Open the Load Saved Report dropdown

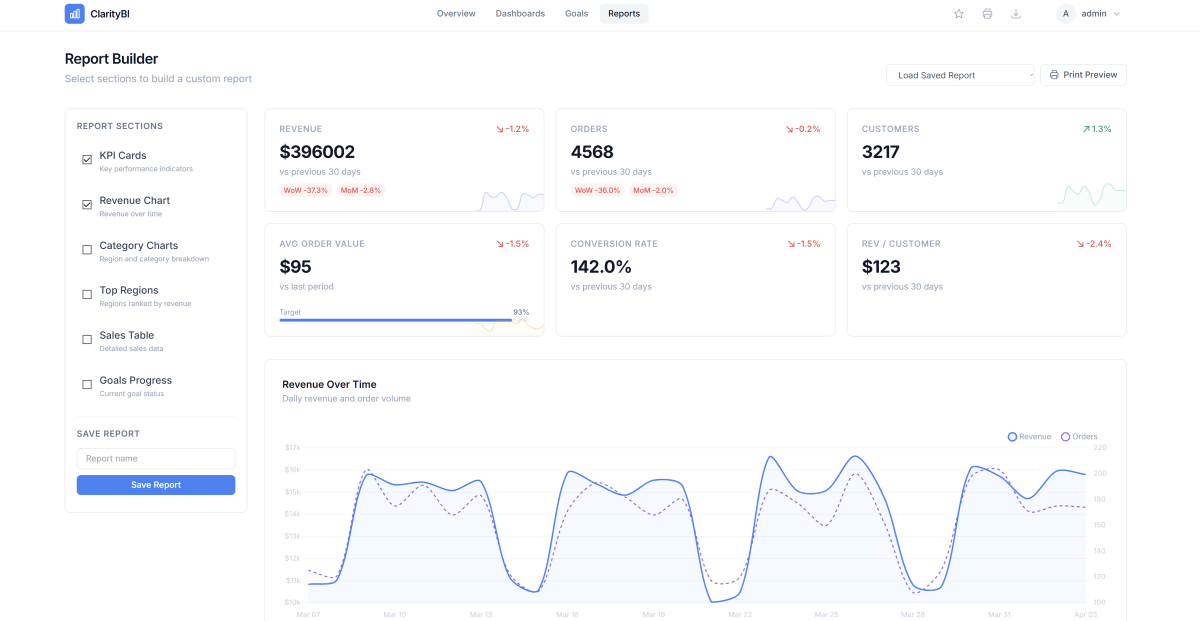959,74
